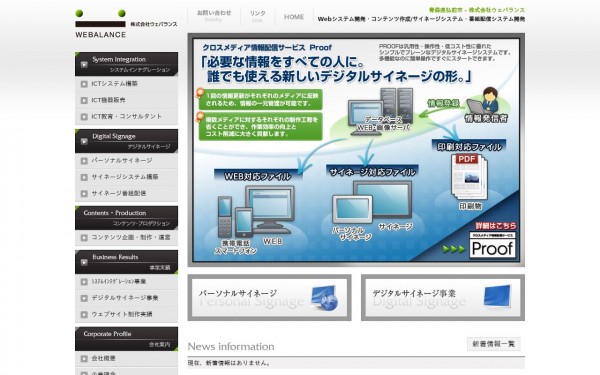Image resolution: width=600 pixels, height=375 pixels.
Task: Click arrow icon beside コンテンツ企画・制作・運営
Action: pyautogui.click(x=84, y=238)
